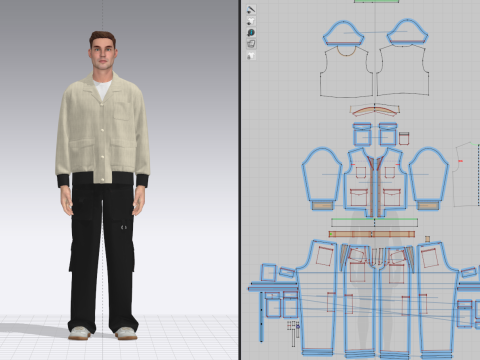Select the right jacket sleeve pattern
The height and width of the screenshot is (360, 480).
[x=429, y=175]
